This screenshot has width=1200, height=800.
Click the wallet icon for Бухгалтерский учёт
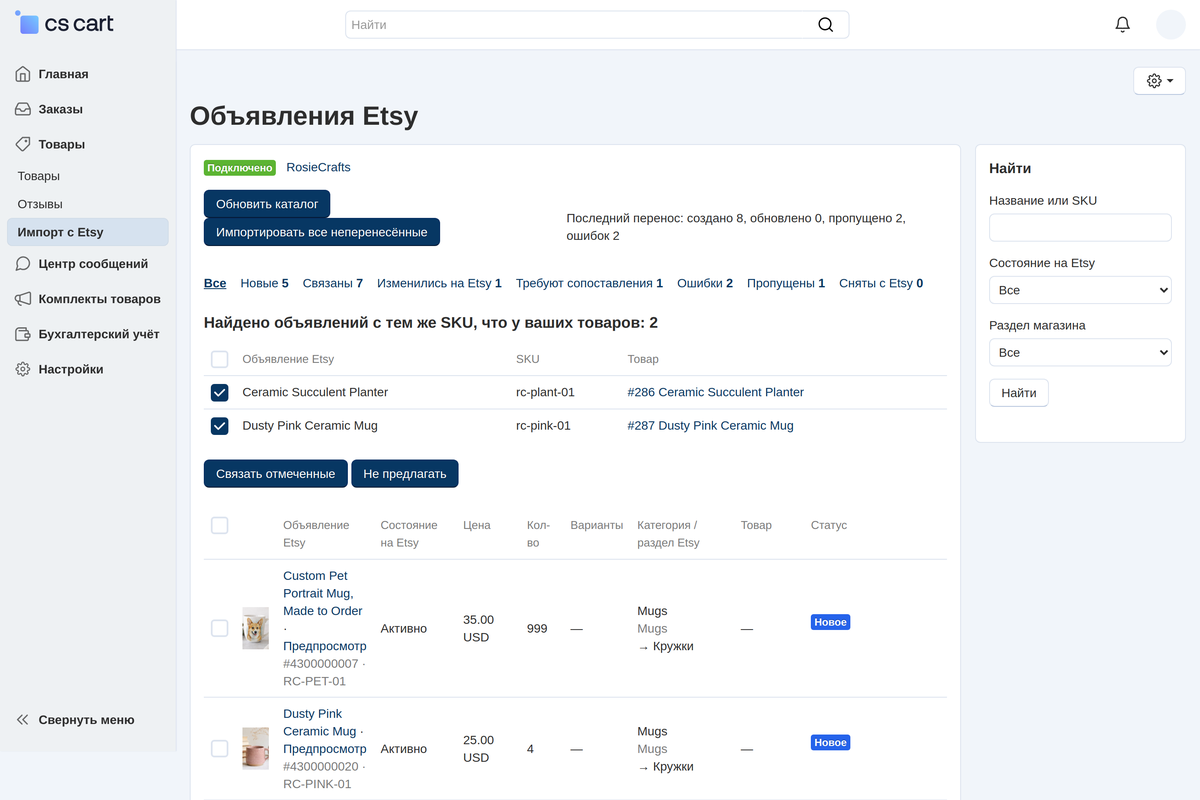click(23, 334)
